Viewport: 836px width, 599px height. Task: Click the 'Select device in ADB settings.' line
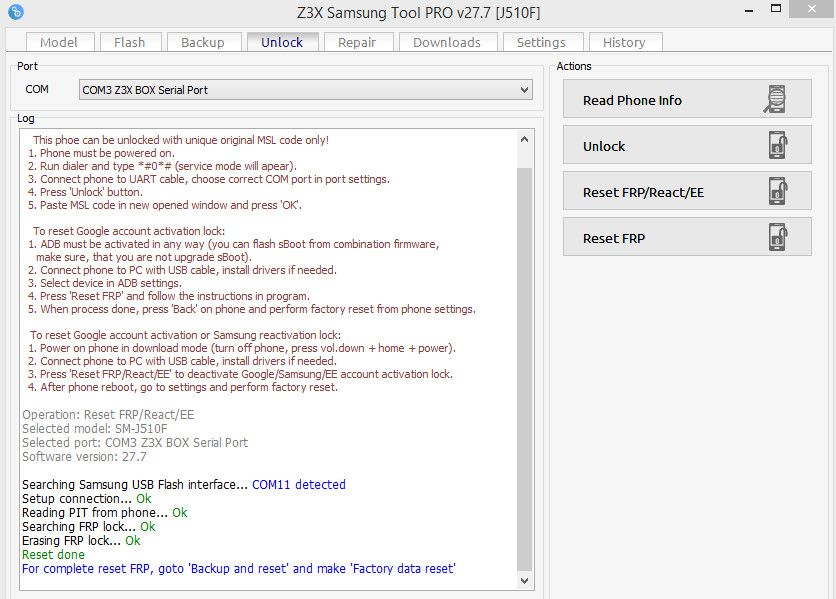pos(105,283)
